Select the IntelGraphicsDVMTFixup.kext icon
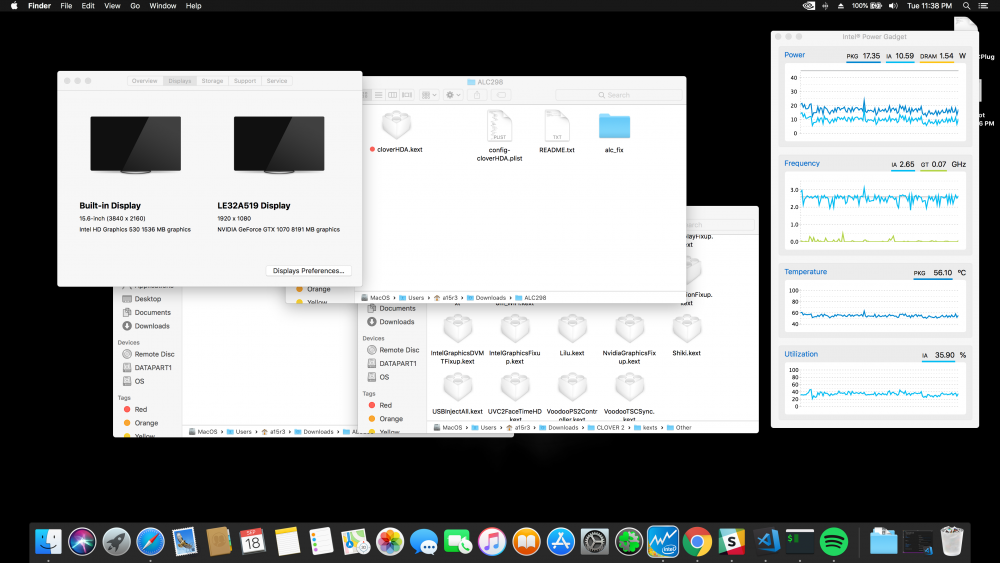The height and width of the screenshot is (563, 1000). click(457, 330)
